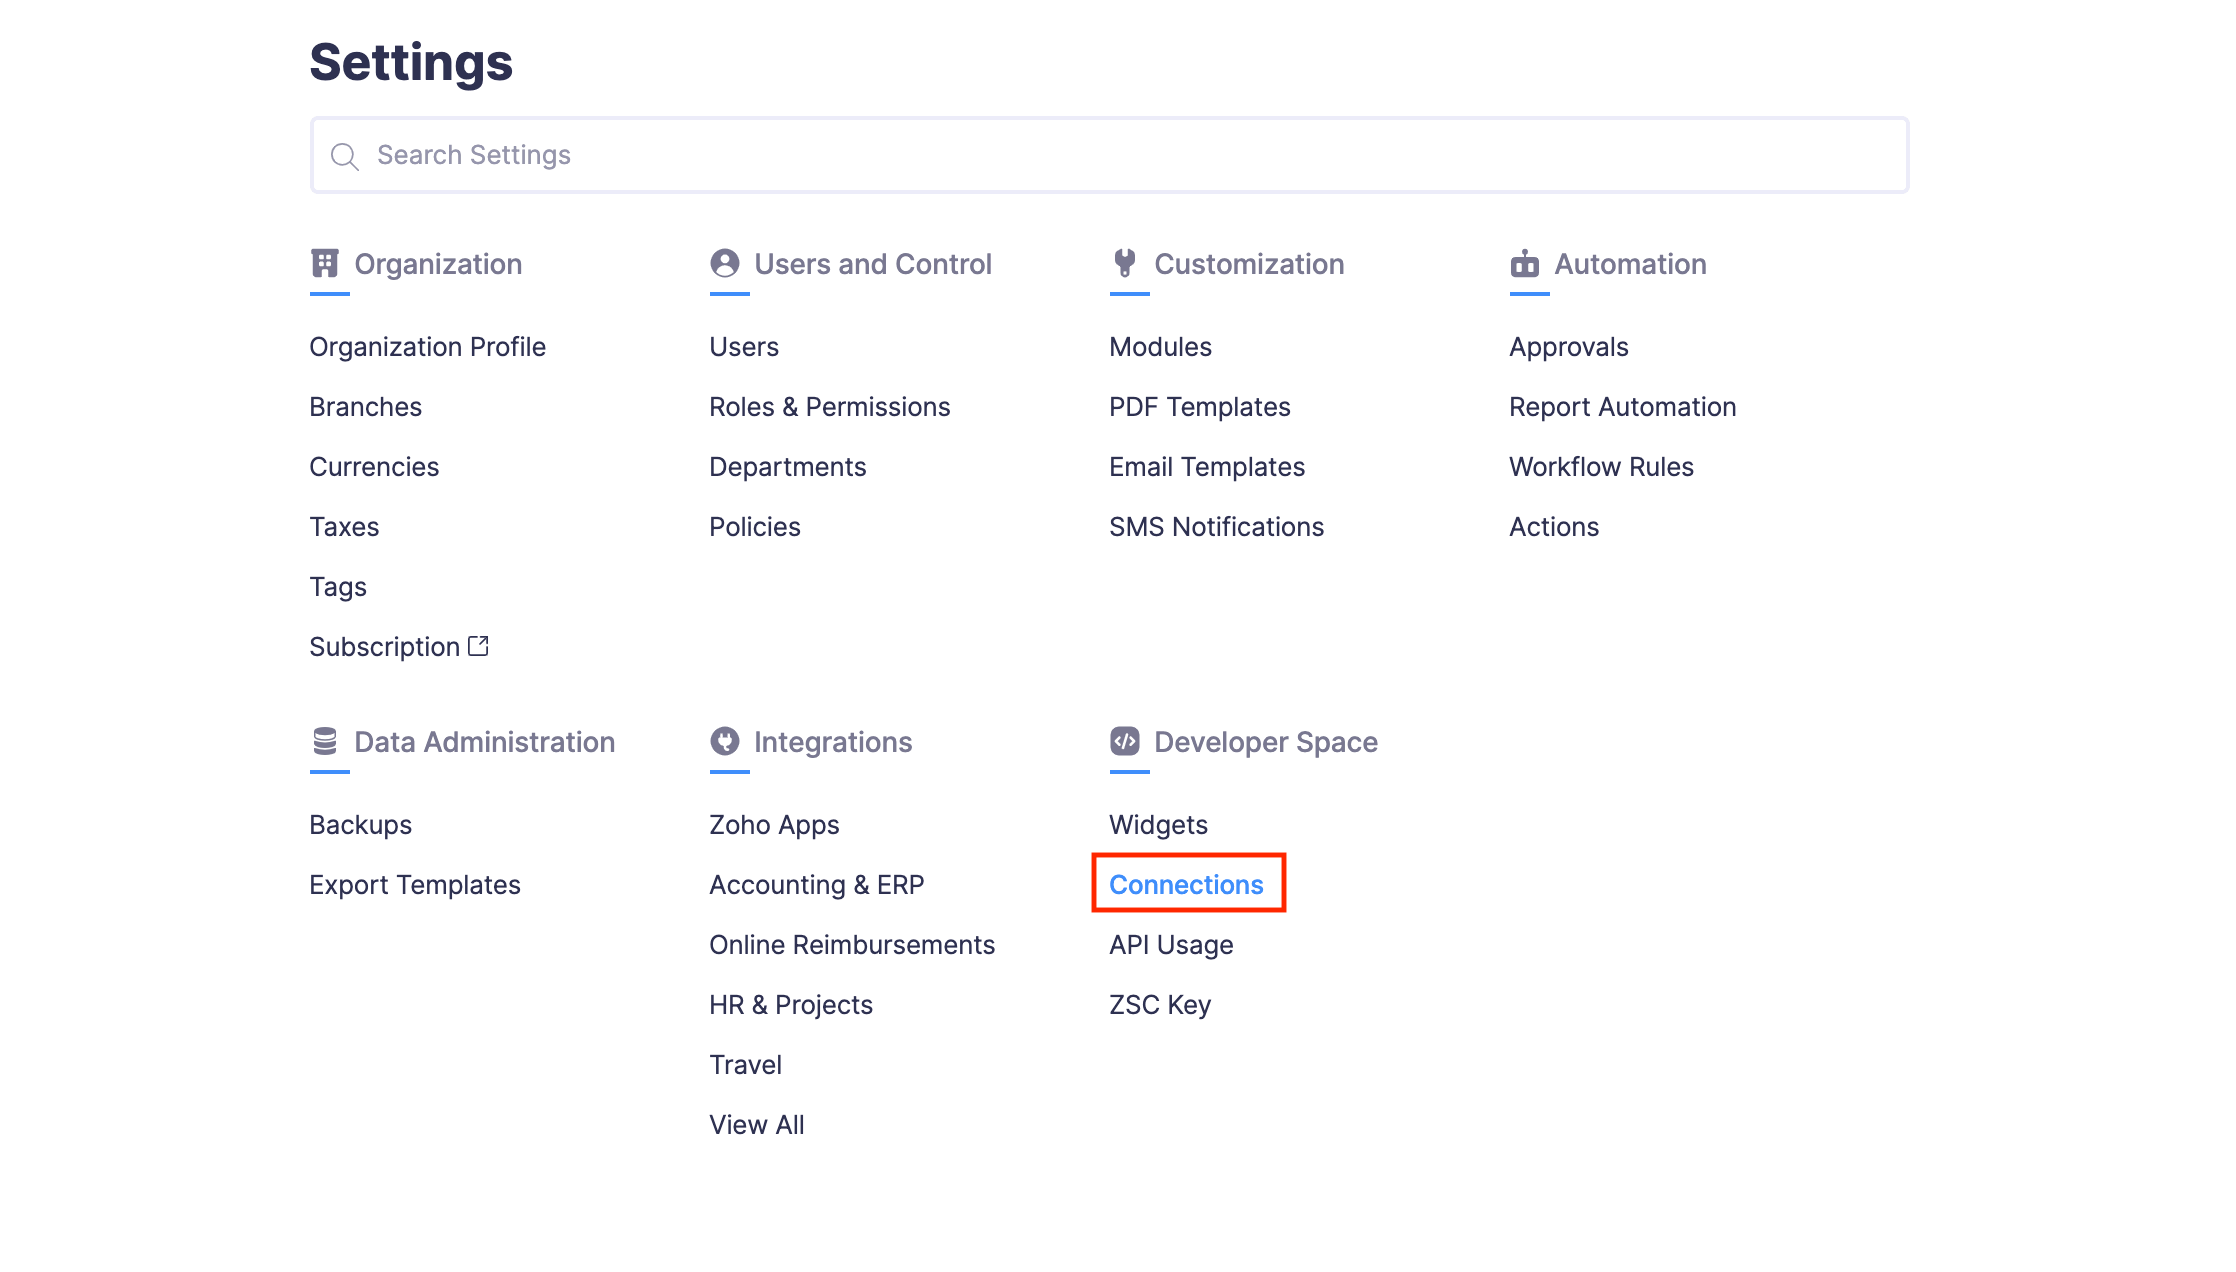2236x1272 pixels.
Task: Click View All integrations
Action: click(756, 1125)
